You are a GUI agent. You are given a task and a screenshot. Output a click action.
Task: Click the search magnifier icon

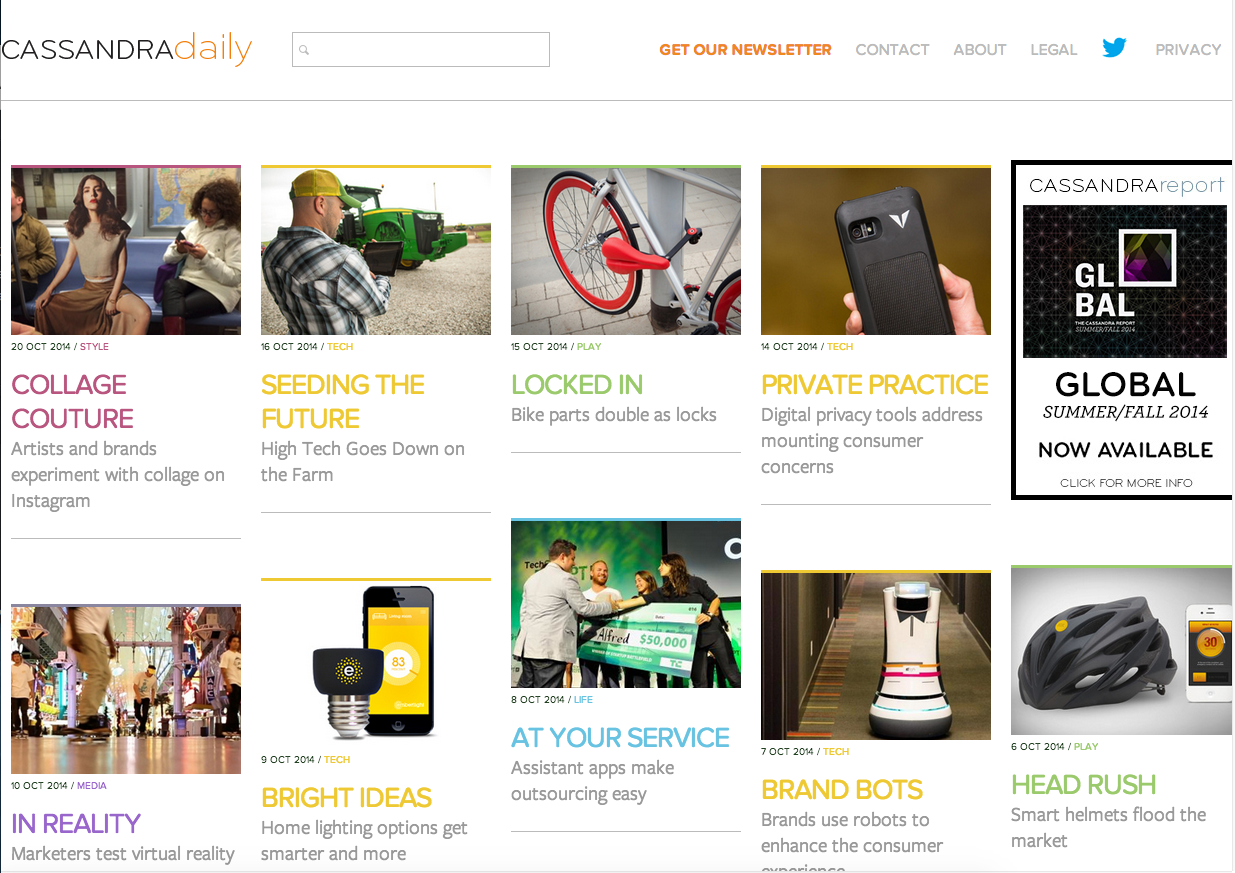pos(305,50)
